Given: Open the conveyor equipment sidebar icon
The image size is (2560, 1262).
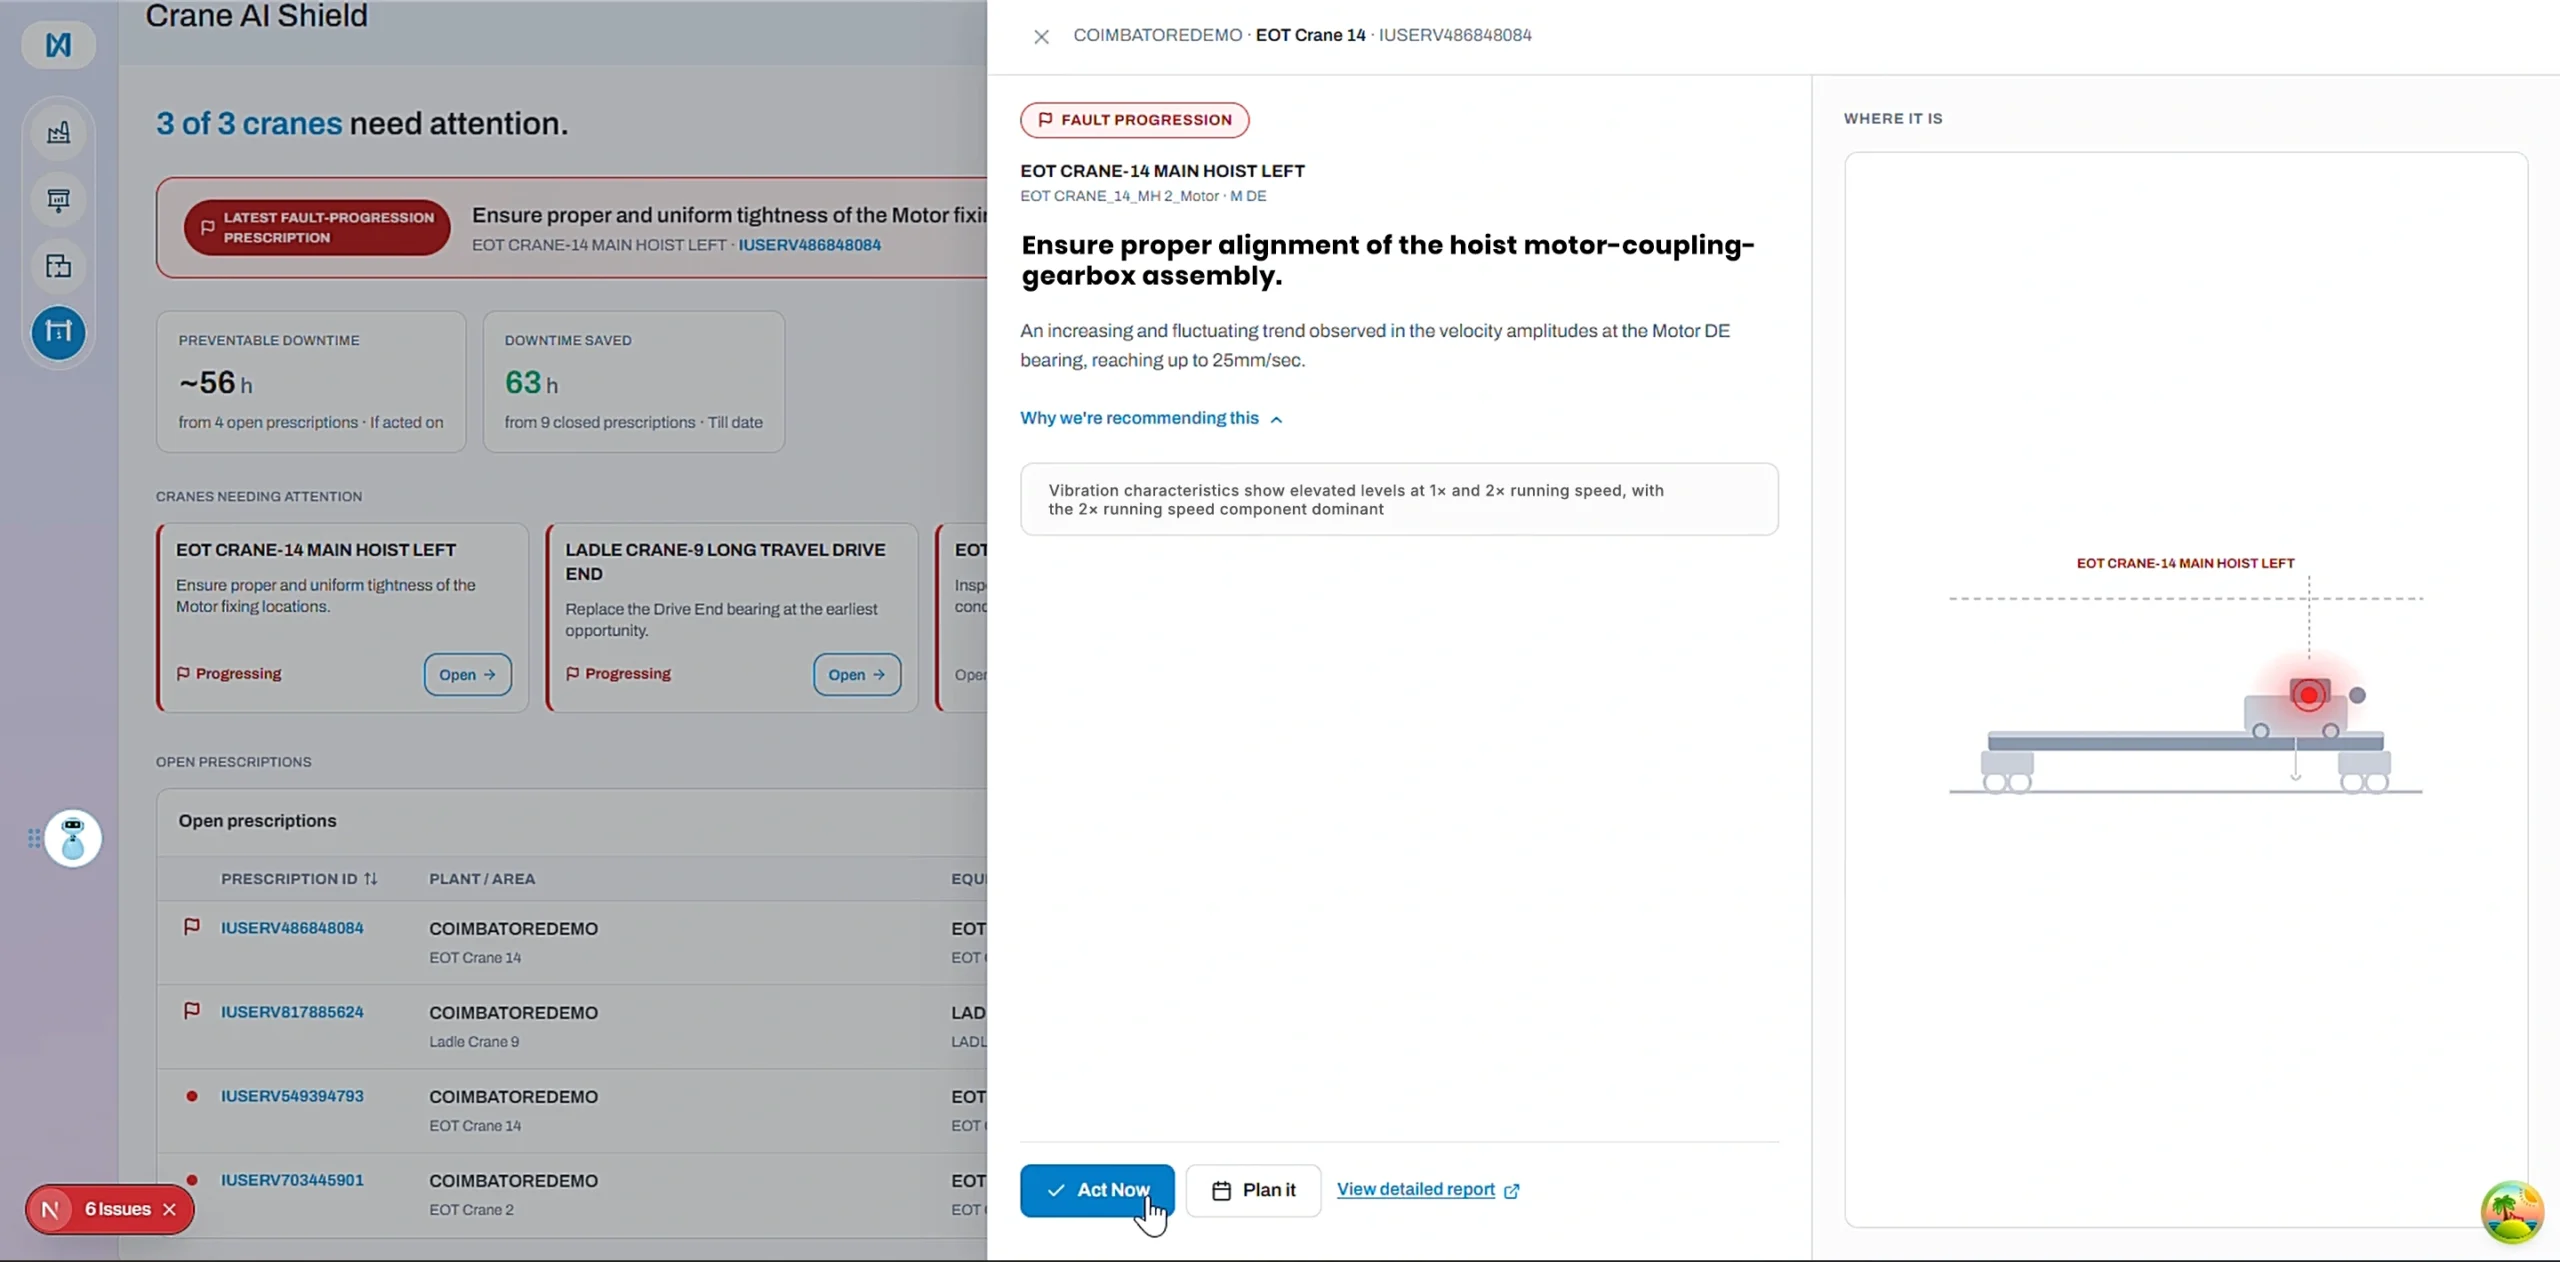Looking at the screenshot, I should [58, 200].
